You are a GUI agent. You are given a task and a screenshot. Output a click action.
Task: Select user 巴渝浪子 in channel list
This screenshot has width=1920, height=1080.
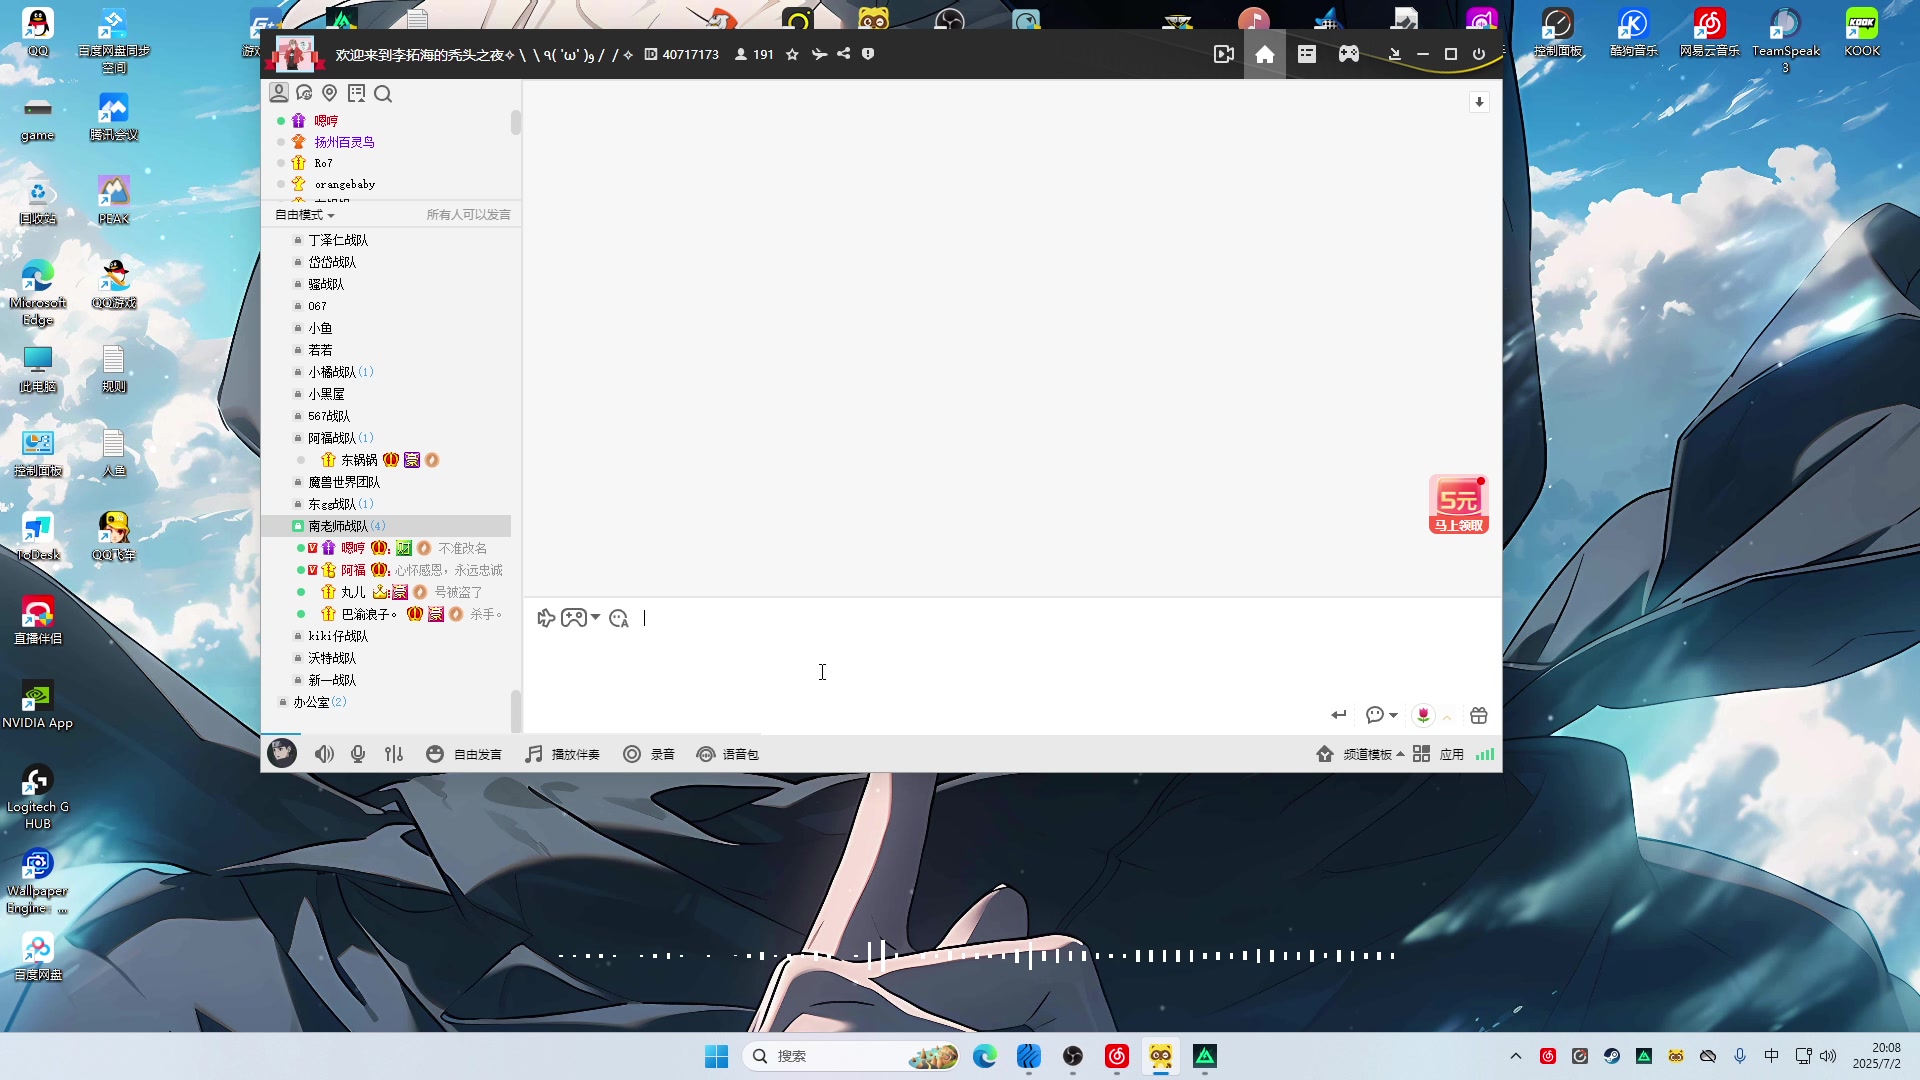point(368,614)
